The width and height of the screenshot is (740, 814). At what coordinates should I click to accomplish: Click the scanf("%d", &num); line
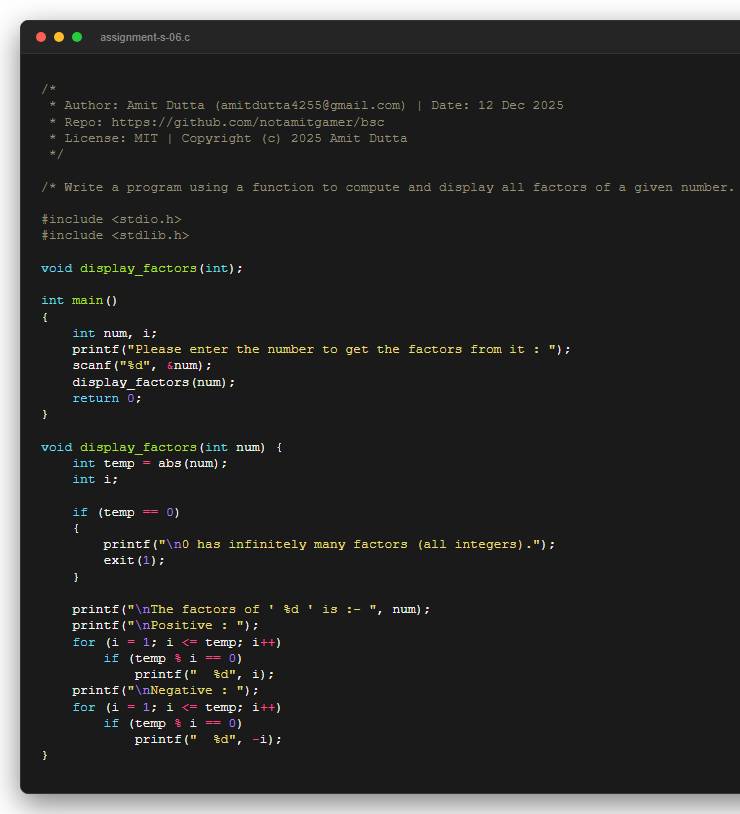coord(142,365)
